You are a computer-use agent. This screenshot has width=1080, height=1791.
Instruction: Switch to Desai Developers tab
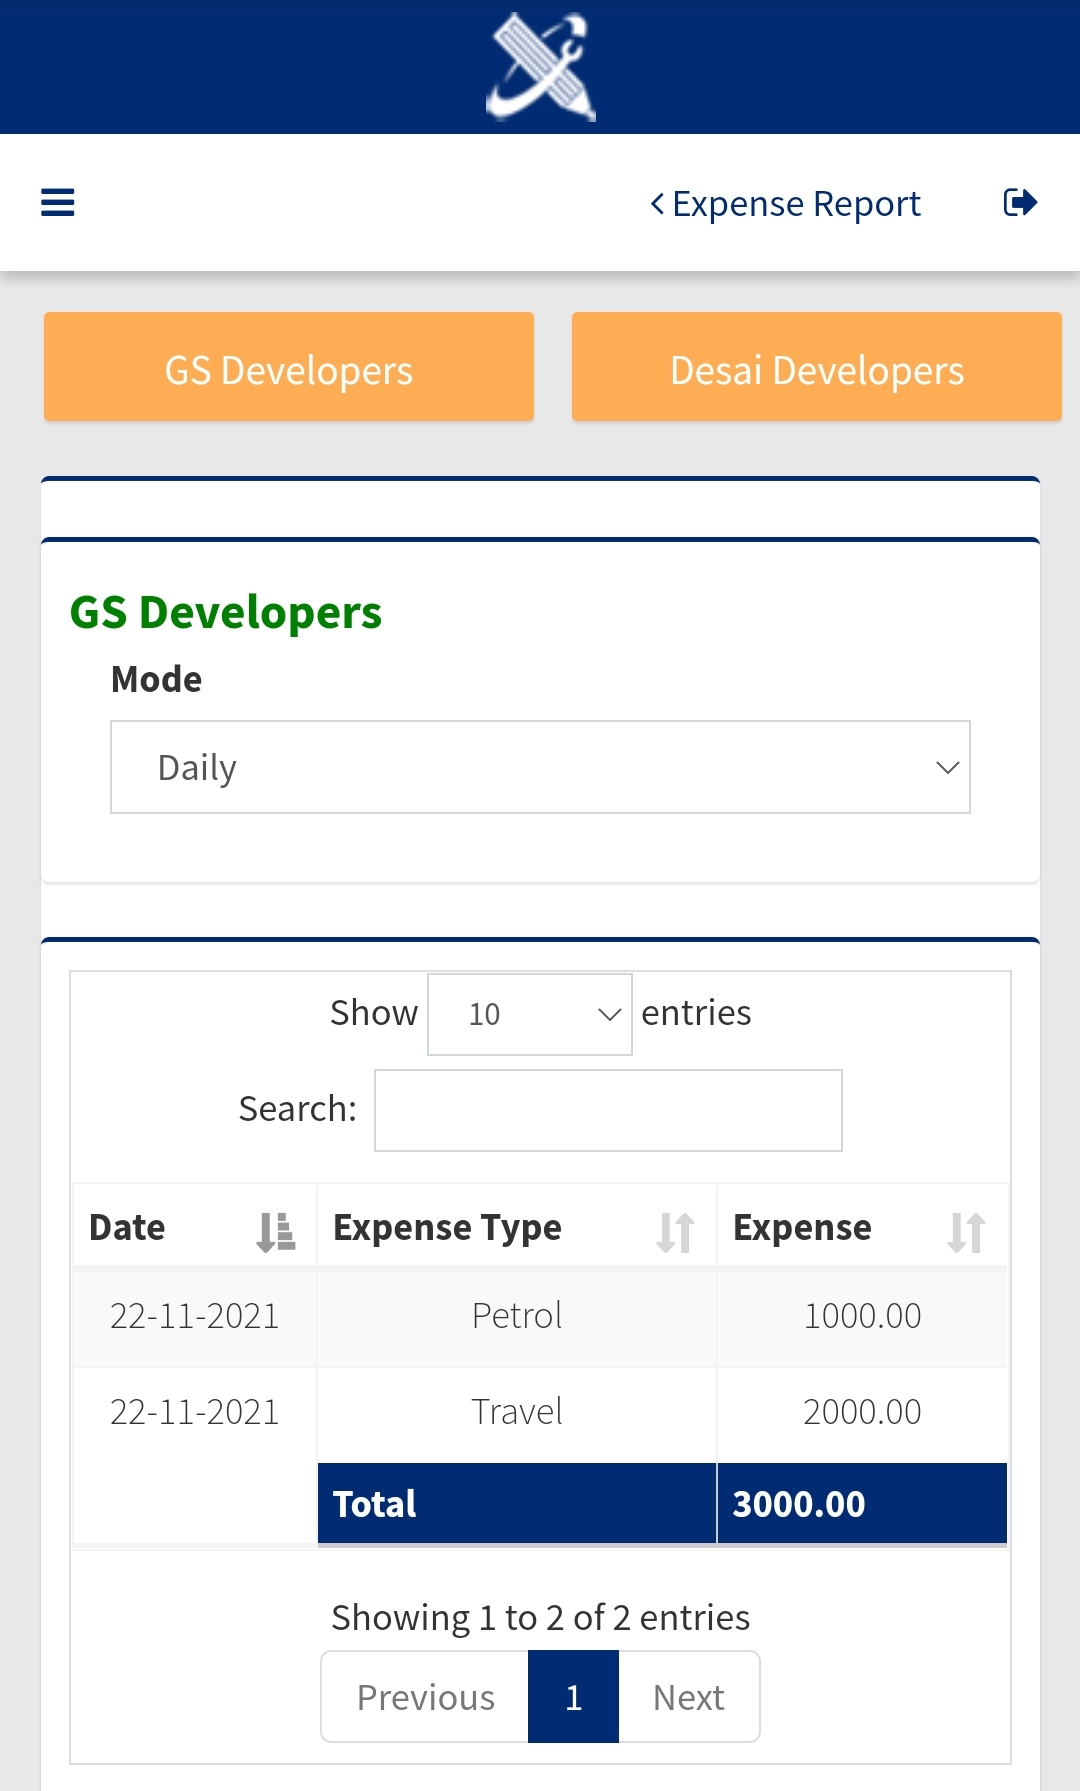click(816, 367)
